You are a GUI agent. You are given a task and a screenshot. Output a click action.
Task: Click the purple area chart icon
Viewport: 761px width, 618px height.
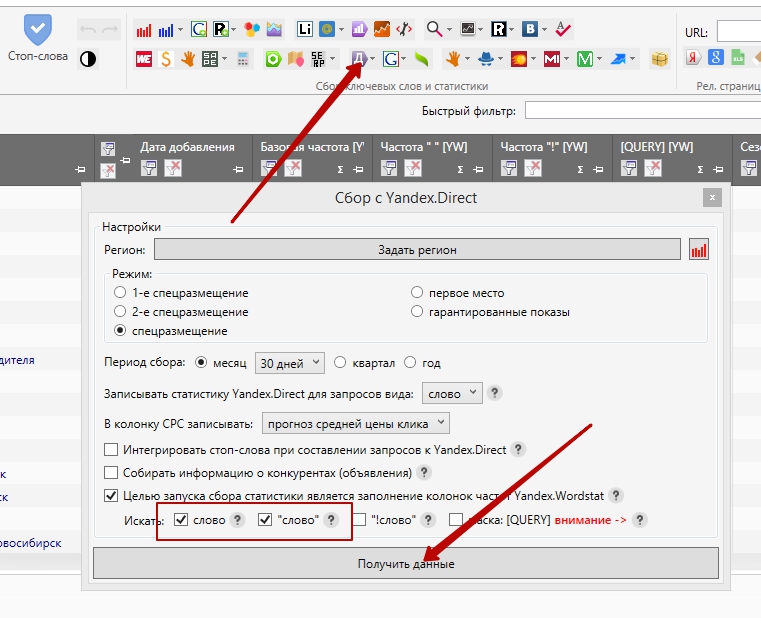pyautogui.click(x=274, y=30)
